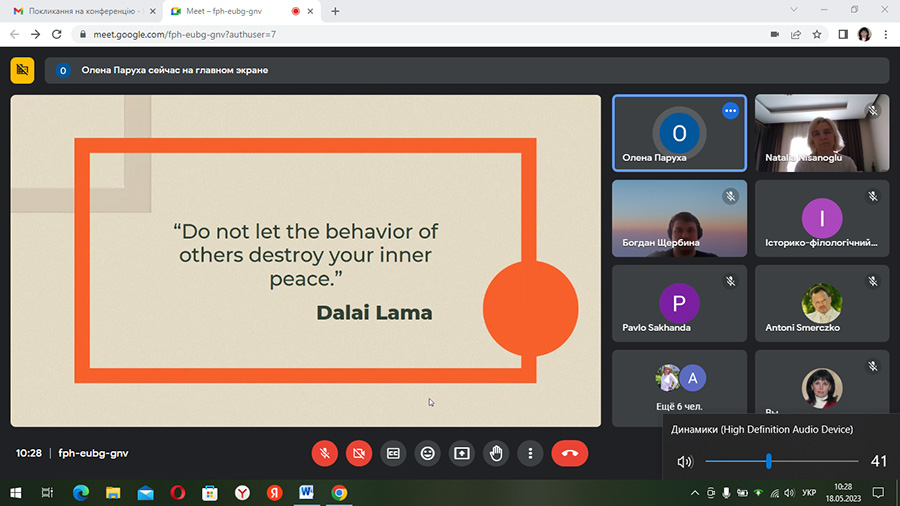Click muted mic icon on Pavlo Sakhanda tile
900x506 pixels.
click(730, 281)
